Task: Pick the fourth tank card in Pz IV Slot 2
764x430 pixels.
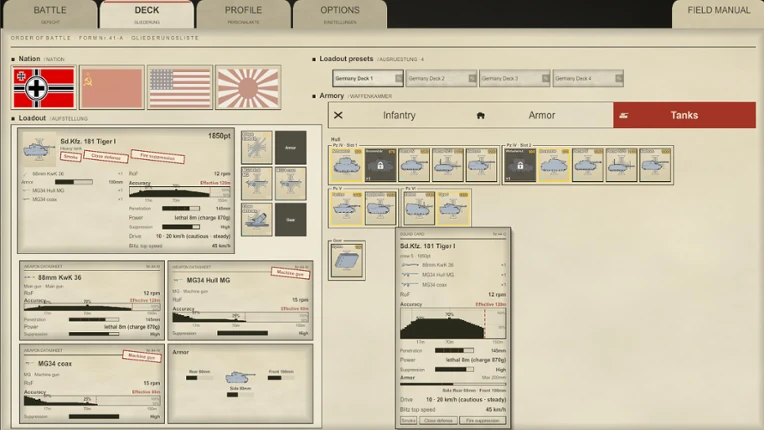Action: pos(622,165)
